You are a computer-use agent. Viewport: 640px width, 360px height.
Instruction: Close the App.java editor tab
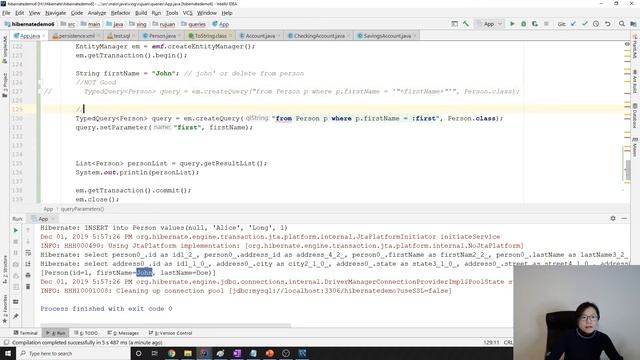[44, 36]
